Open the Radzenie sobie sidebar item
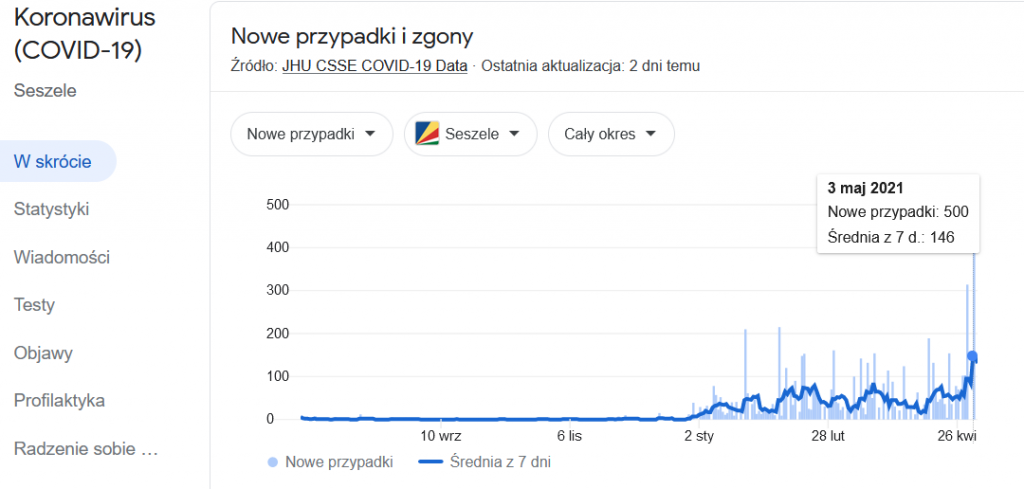The height and width of the screenshot is (489, 1024). tap(86, 449)
